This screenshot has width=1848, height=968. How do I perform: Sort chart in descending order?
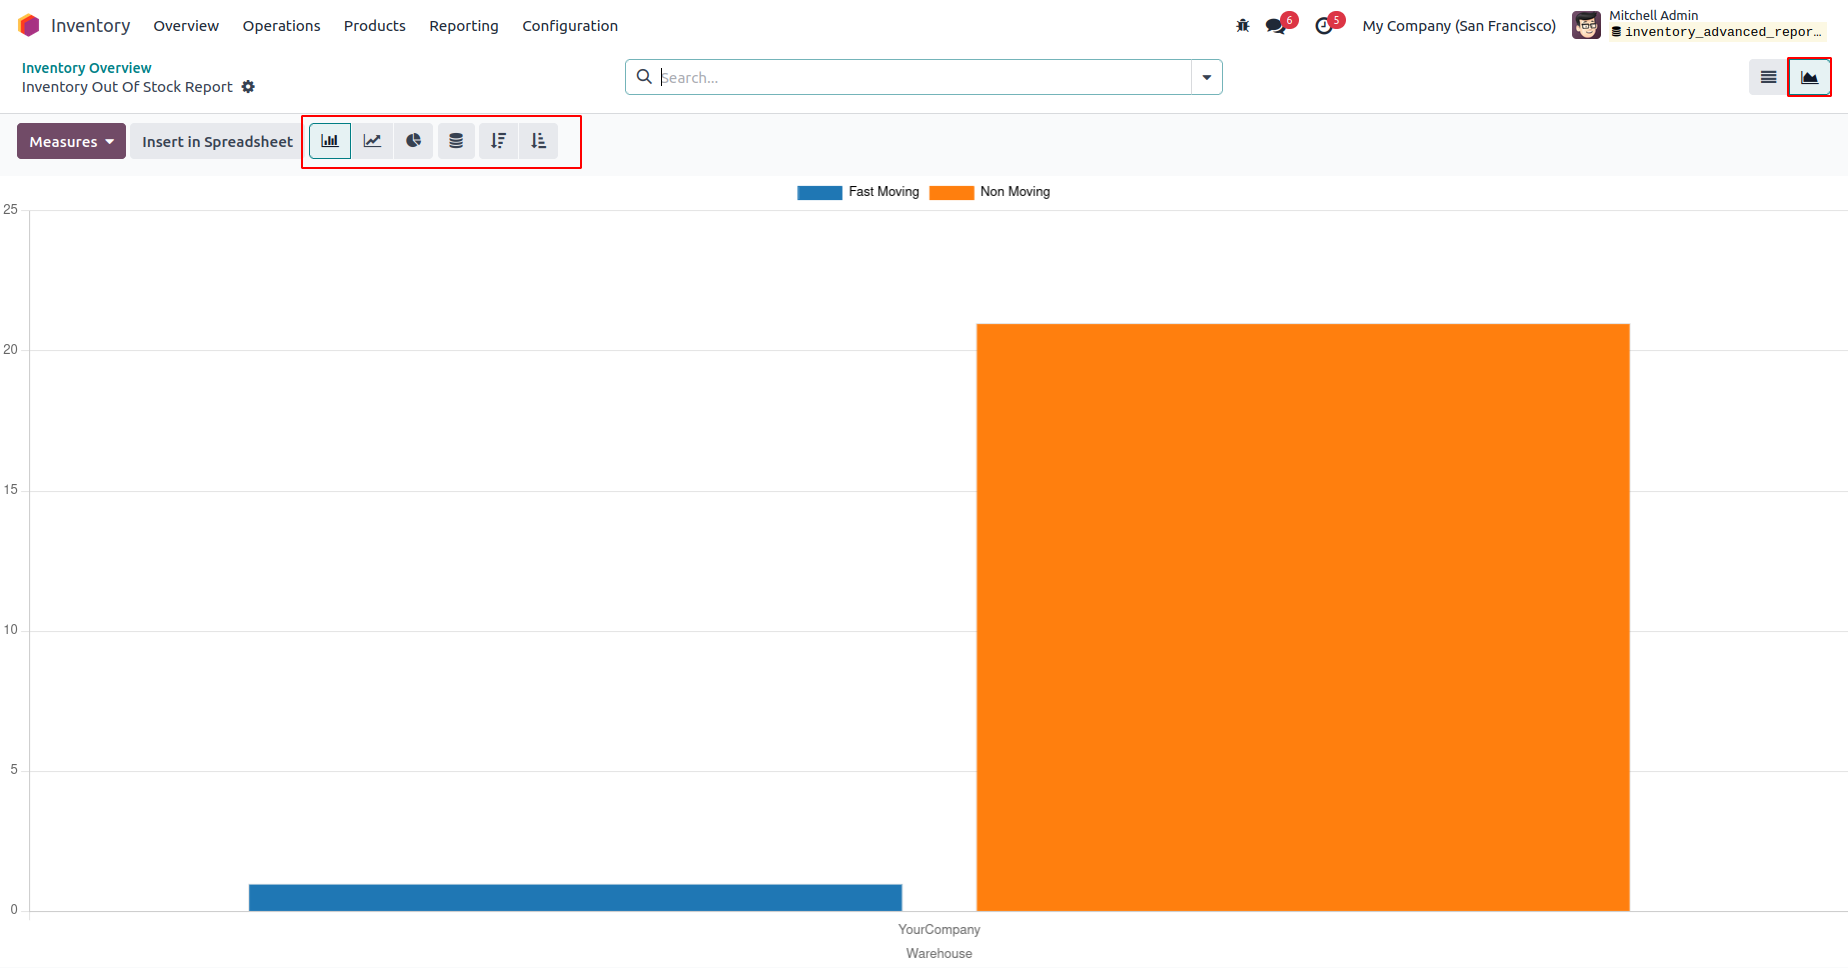point(498,141)
